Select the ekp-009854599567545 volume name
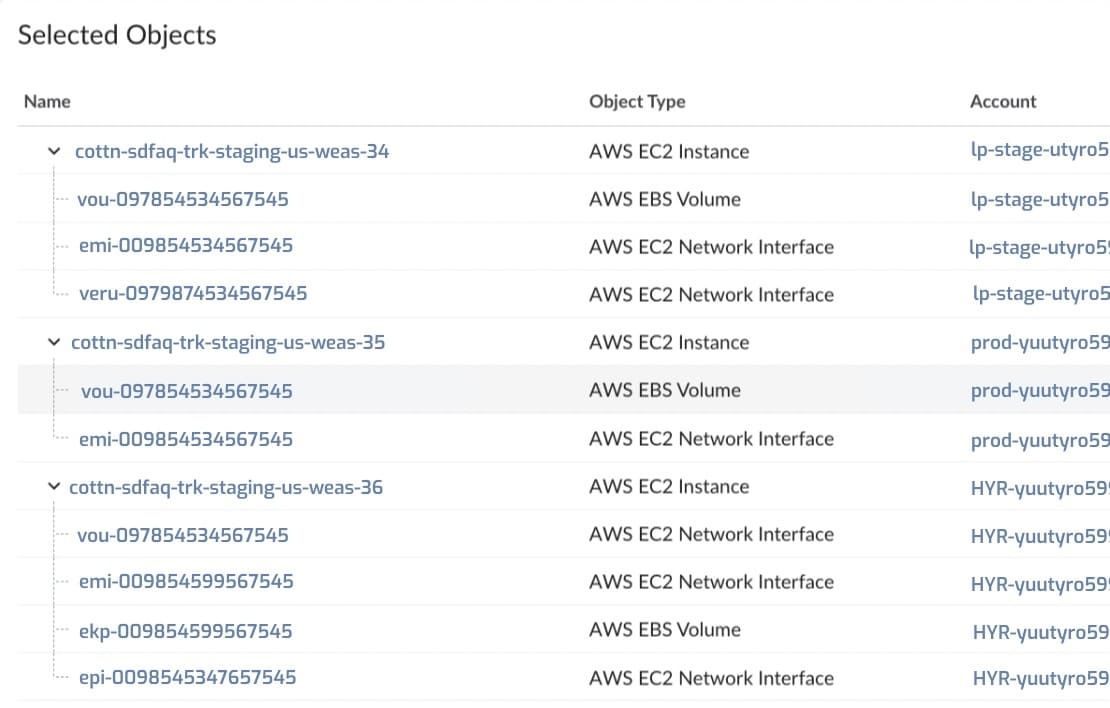1110x708 pixels. tap(185, 631)
